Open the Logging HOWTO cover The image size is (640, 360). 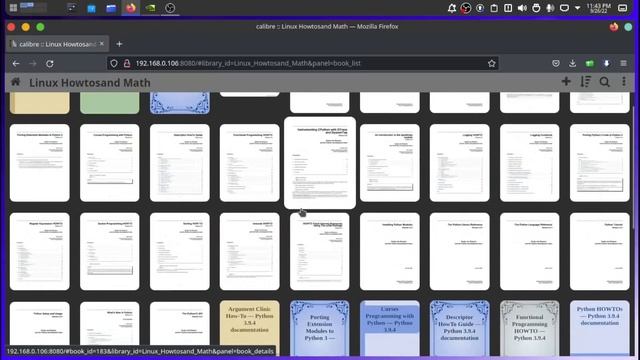(460, 163)
